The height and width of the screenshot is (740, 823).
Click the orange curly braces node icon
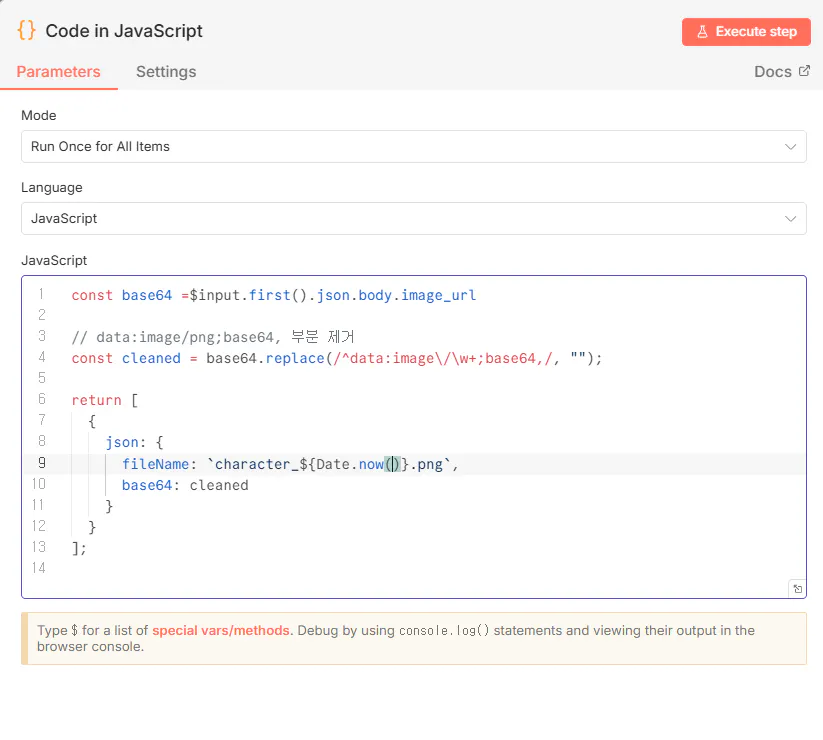point(26,30)
